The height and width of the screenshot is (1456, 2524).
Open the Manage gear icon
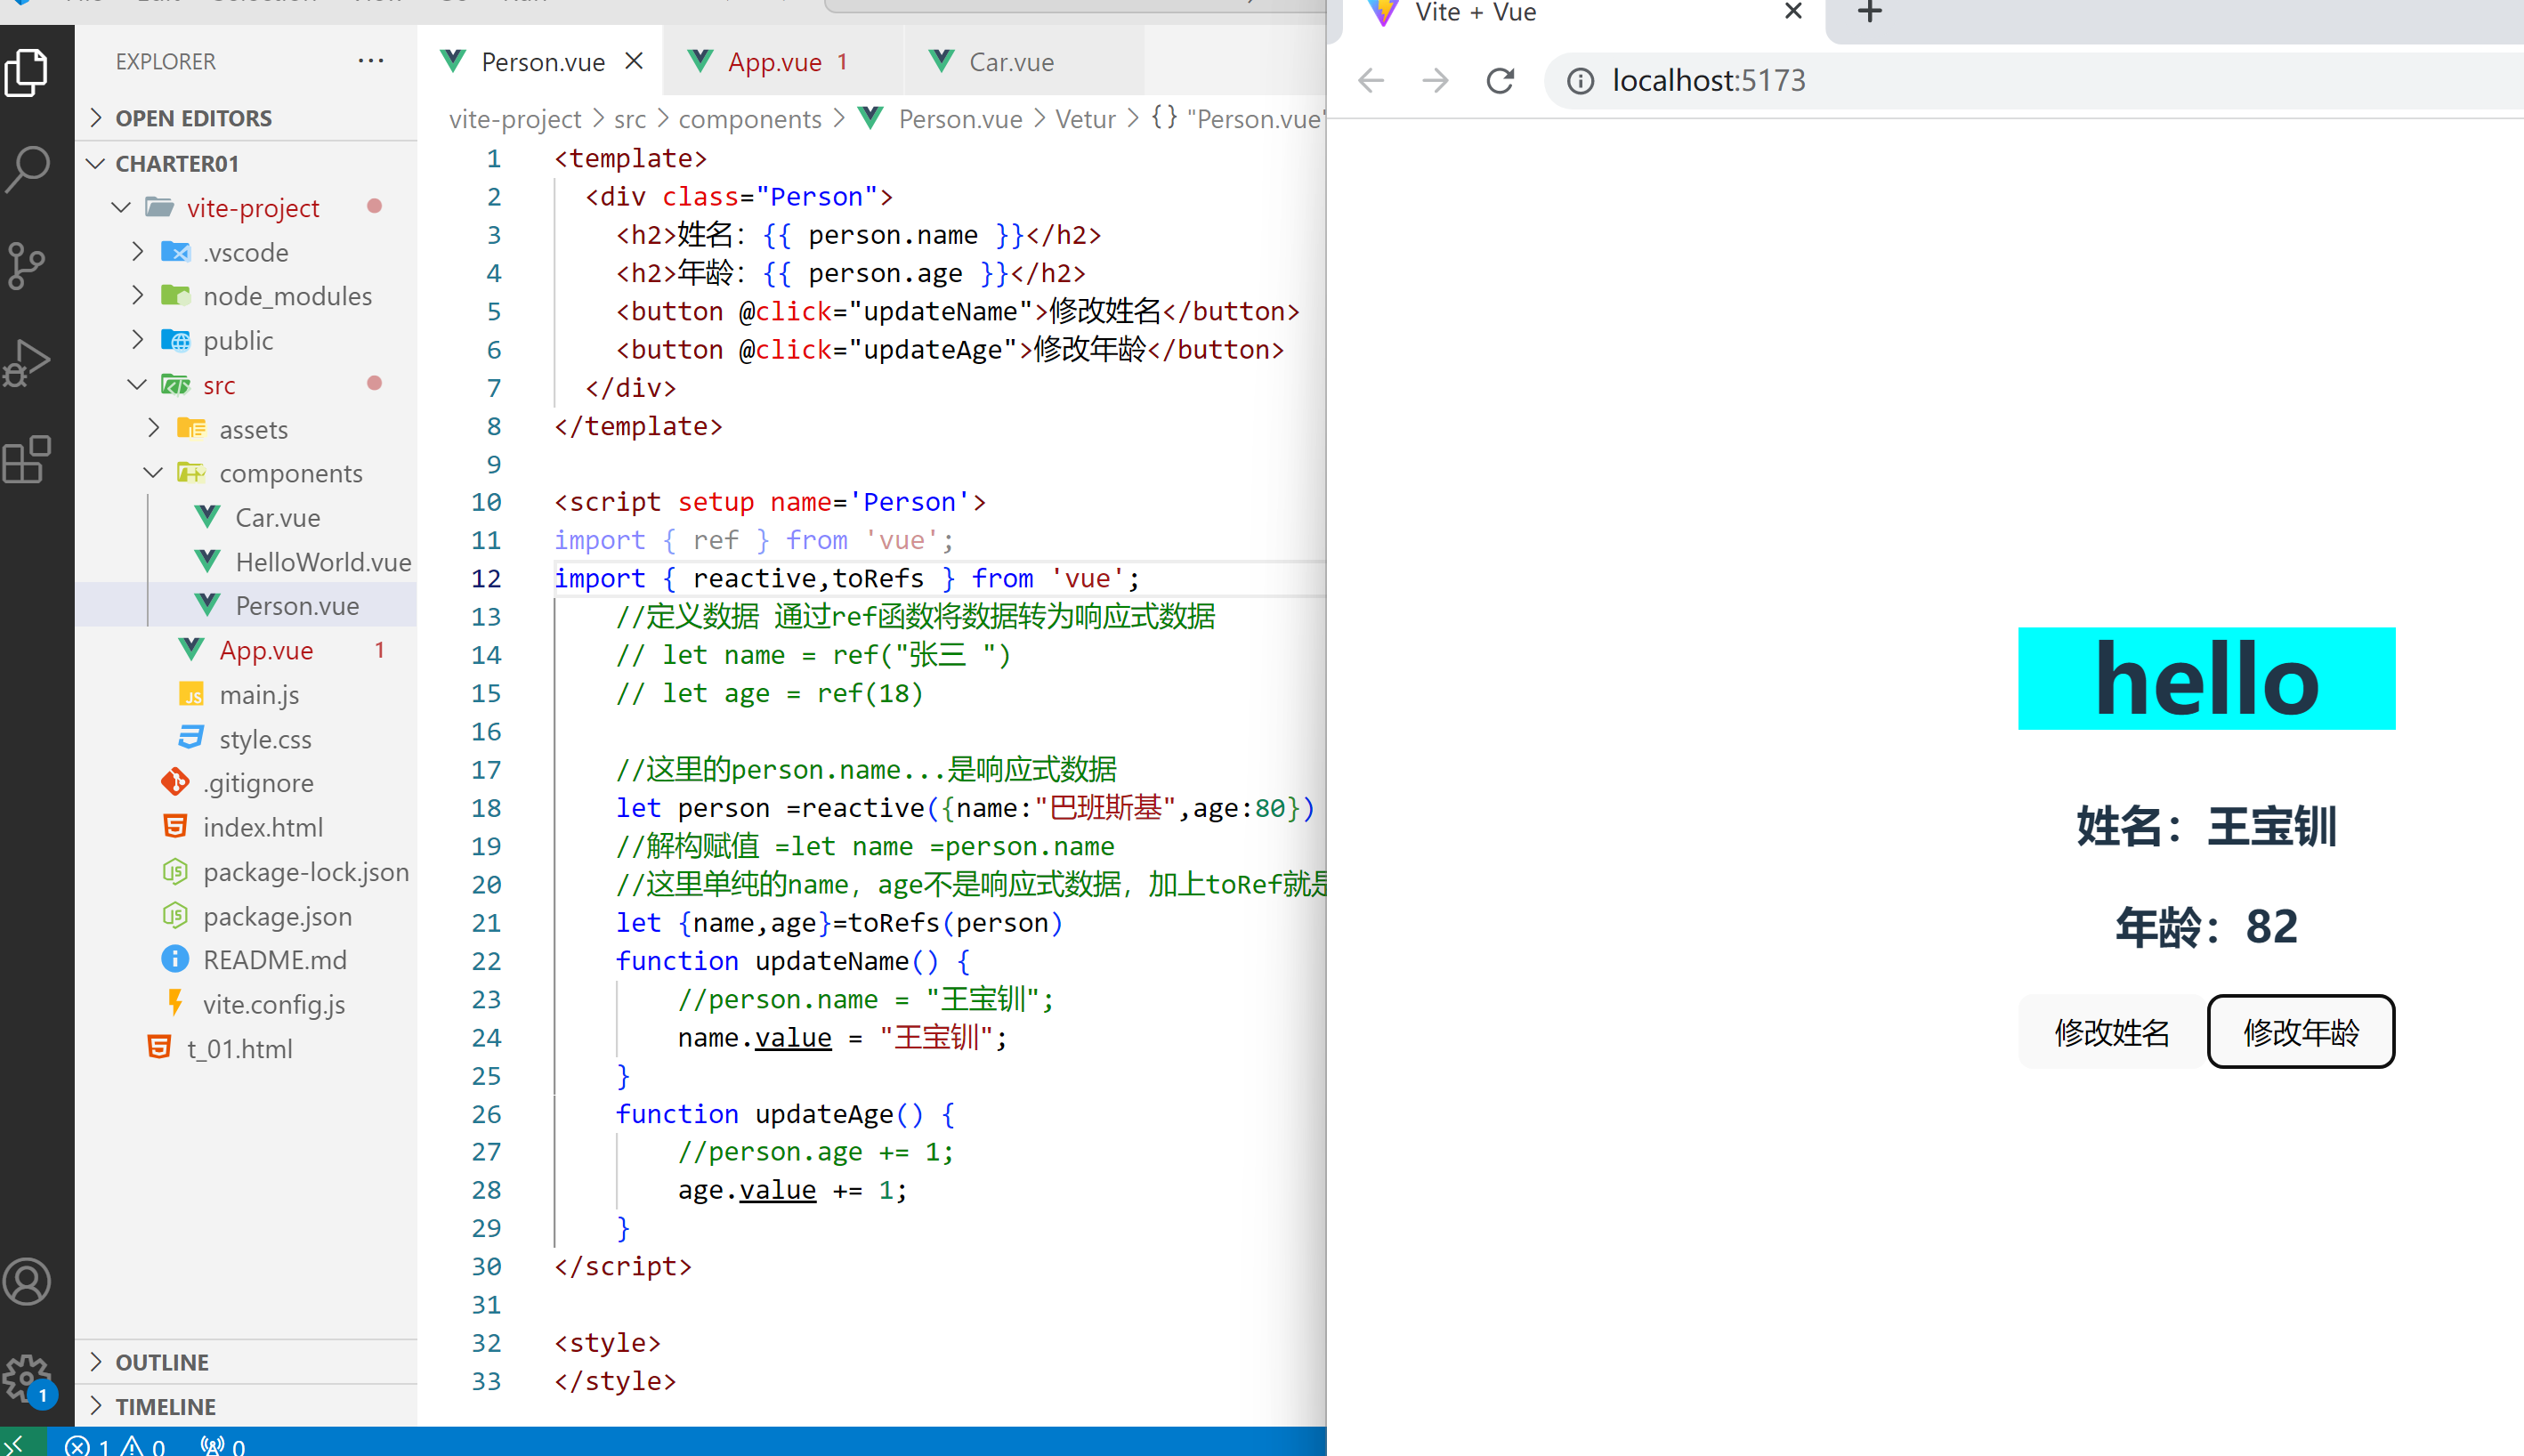(x=27, y=1379)
